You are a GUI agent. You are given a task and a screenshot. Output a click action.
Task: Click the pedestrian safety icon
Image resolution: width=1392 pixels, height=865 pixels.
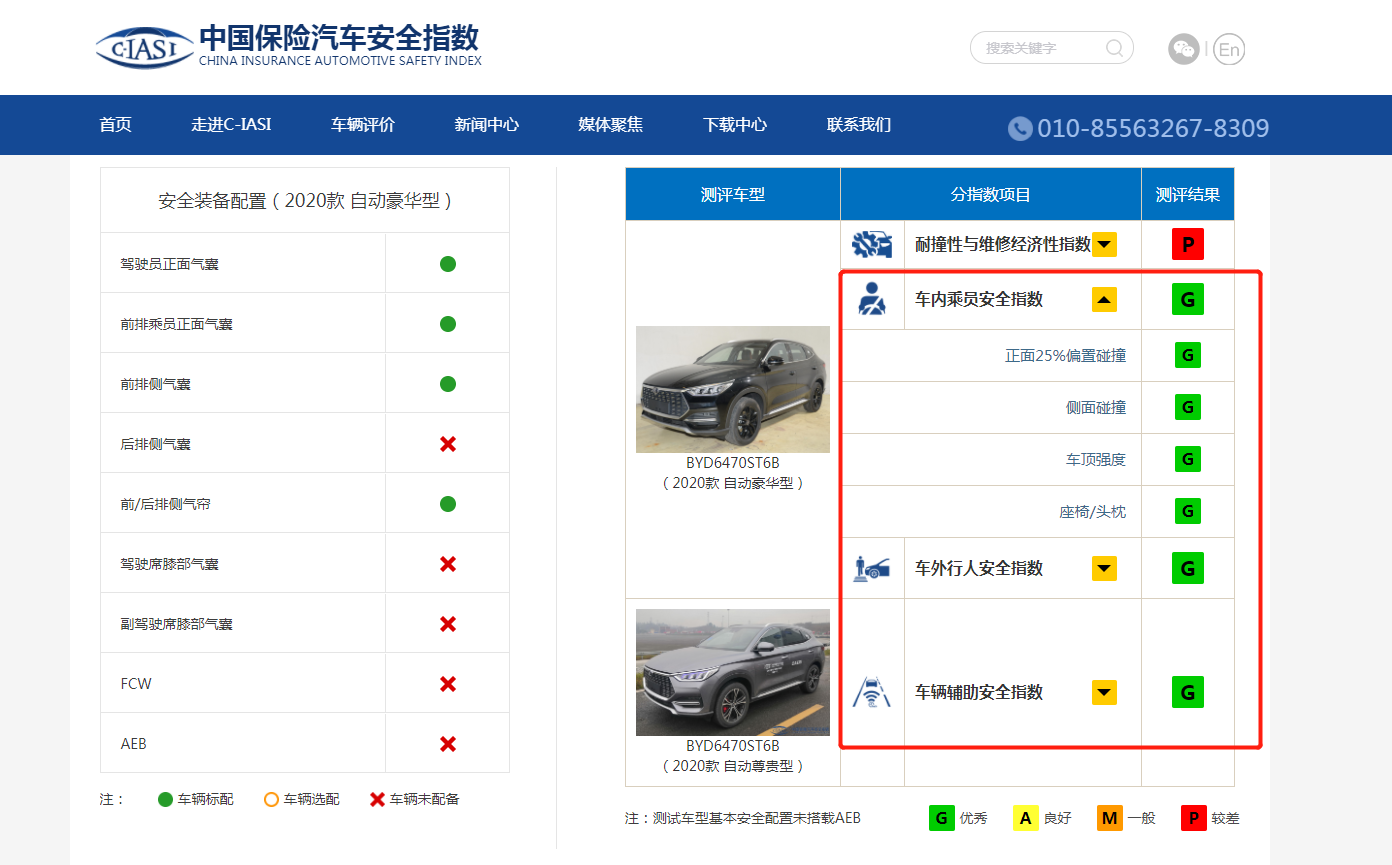(x=872, y=568)
